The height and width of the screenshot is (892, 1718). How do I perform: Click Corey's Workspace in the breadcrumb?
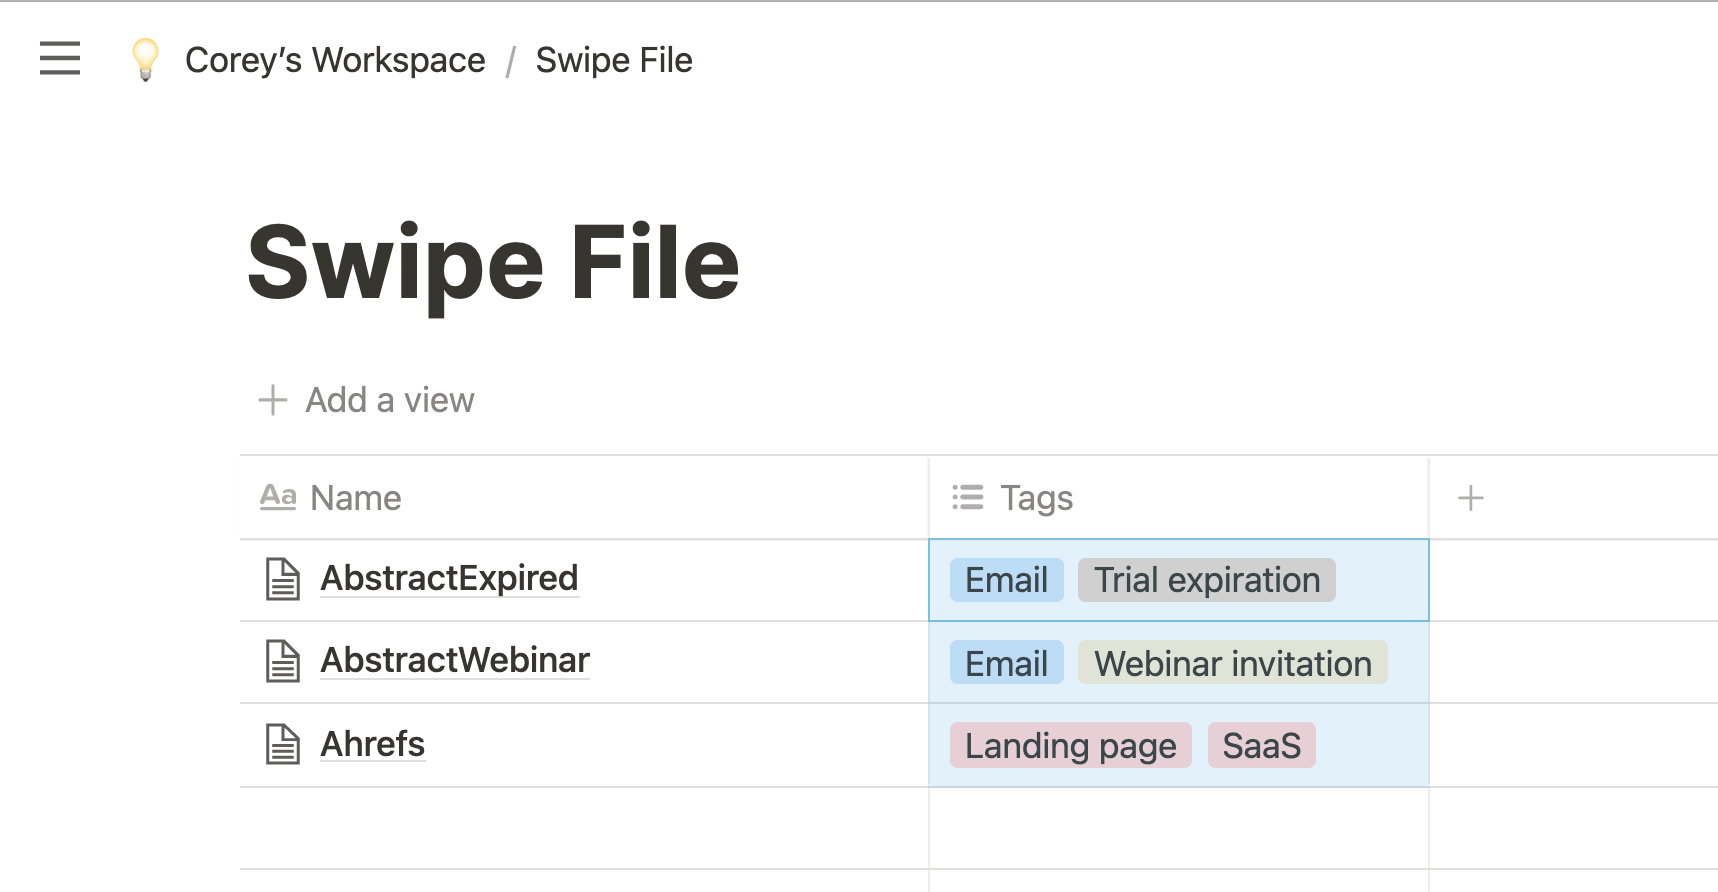coord(335,60)
